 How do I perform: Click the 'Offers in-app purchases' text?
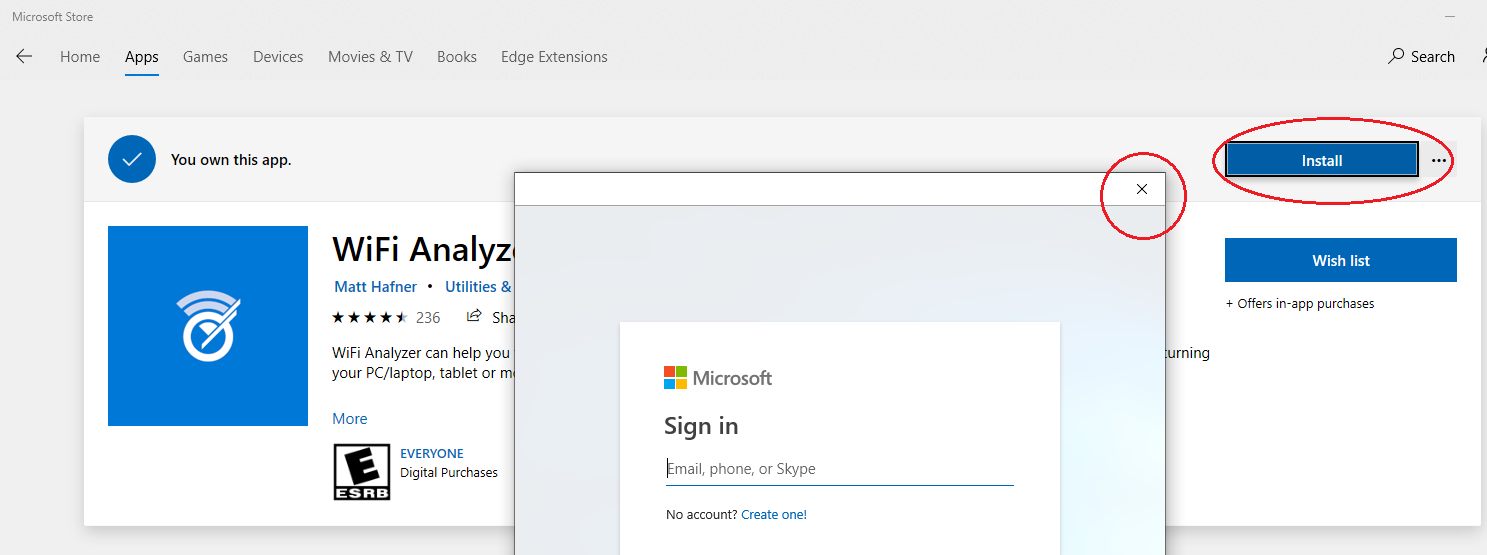[1300, 303]
